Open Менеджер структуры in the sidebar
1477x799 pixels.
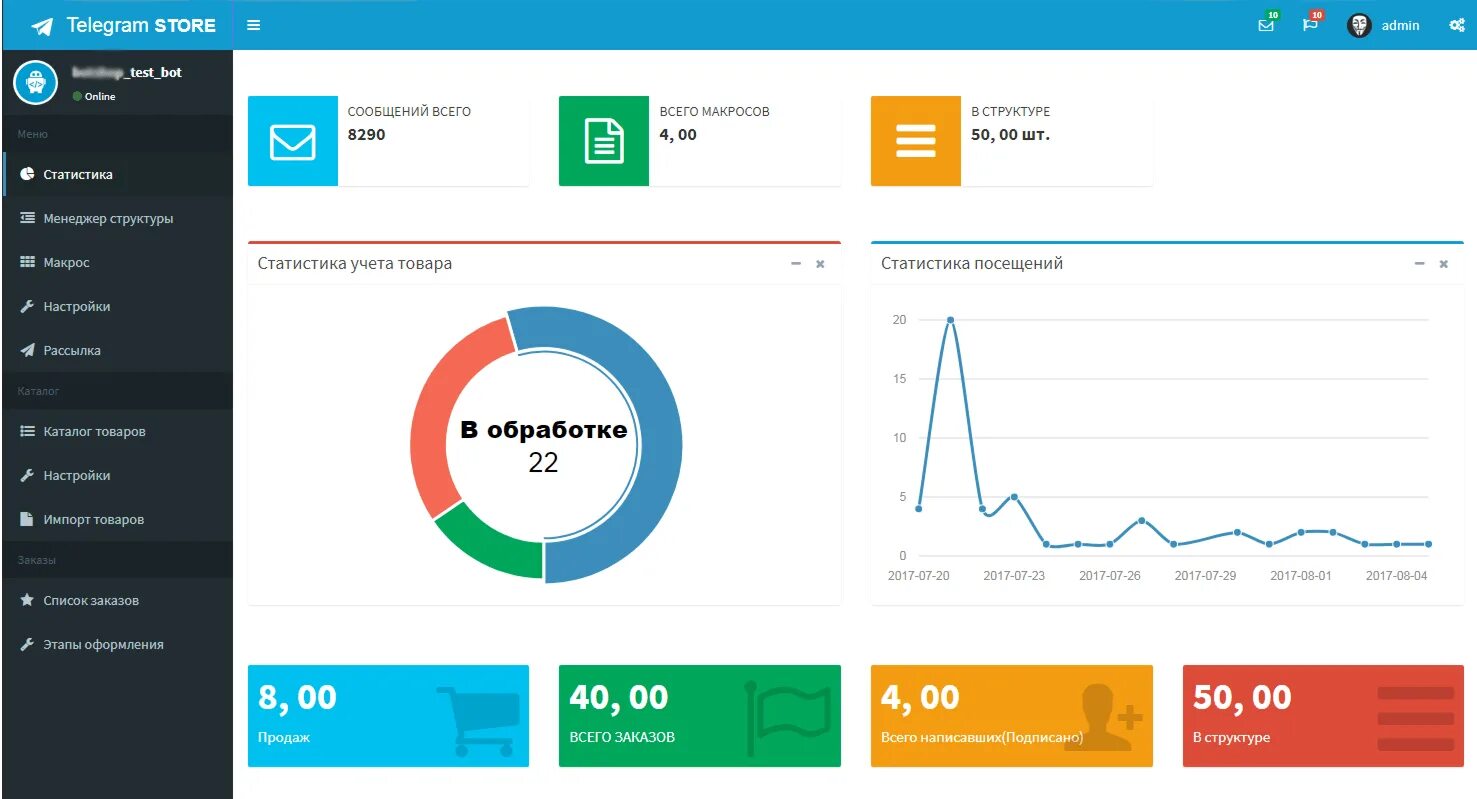[117, 218]
